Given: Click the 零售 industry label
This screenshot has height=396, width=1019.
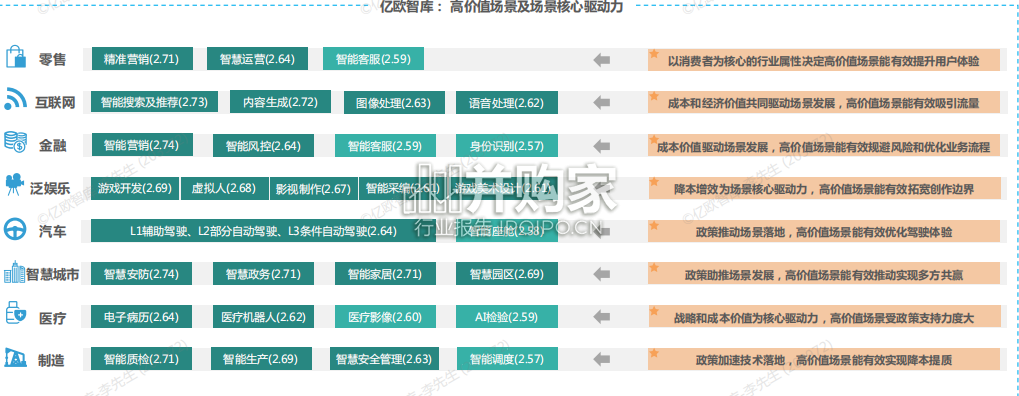Looking at the screenshot, I should tap(52, 60).
